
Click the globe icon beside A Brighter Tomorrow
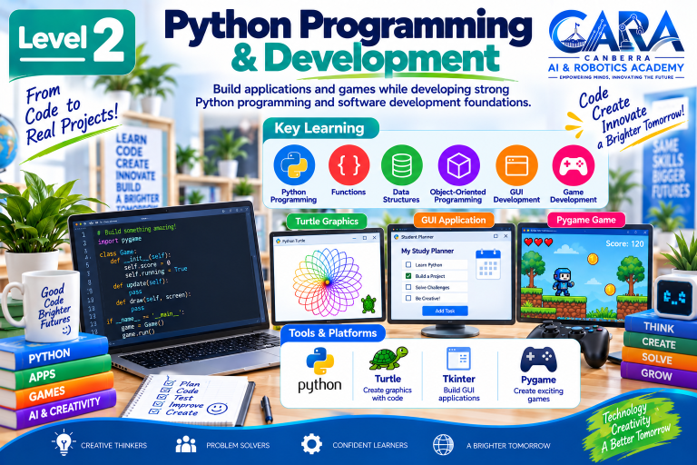(x=443, y=445)
